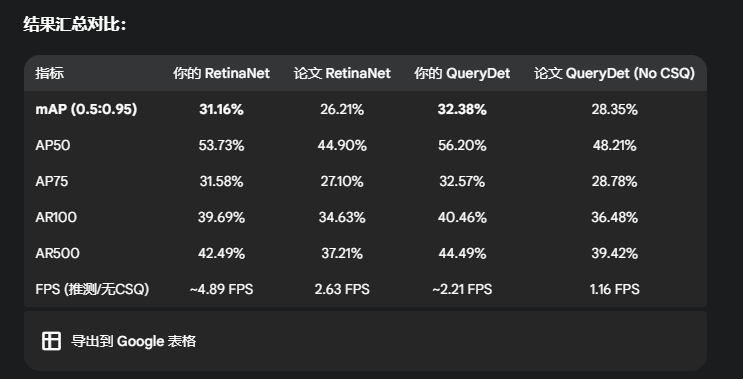
Task: Click the 44.49% AR500 cell
Action: 462,253
